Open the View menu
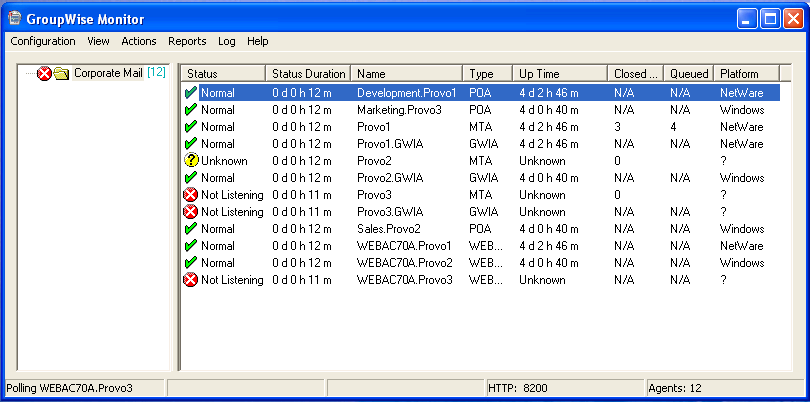The width and height of the screenshot is (810, 402). click(98, 41)
